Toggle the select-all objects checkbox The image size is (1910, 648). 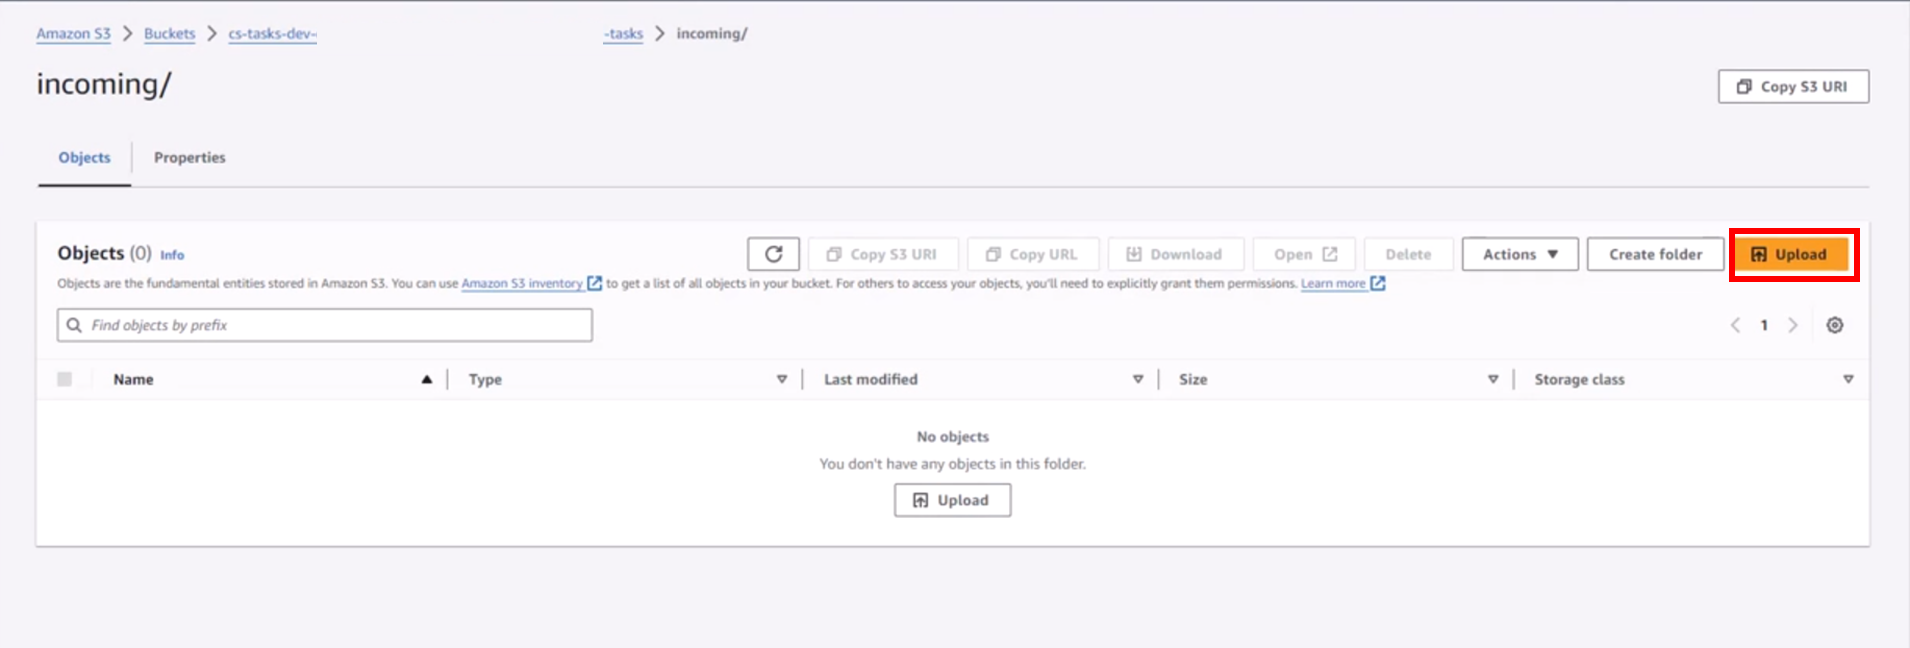[65, 379]
